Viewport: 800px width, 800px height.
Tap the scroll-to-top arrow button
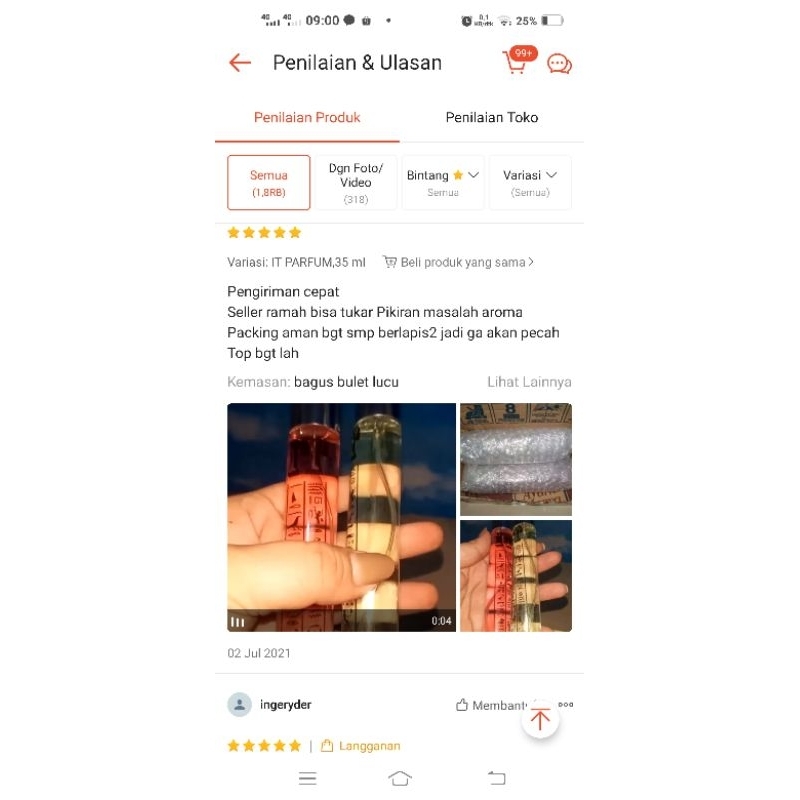click(540, 719)
